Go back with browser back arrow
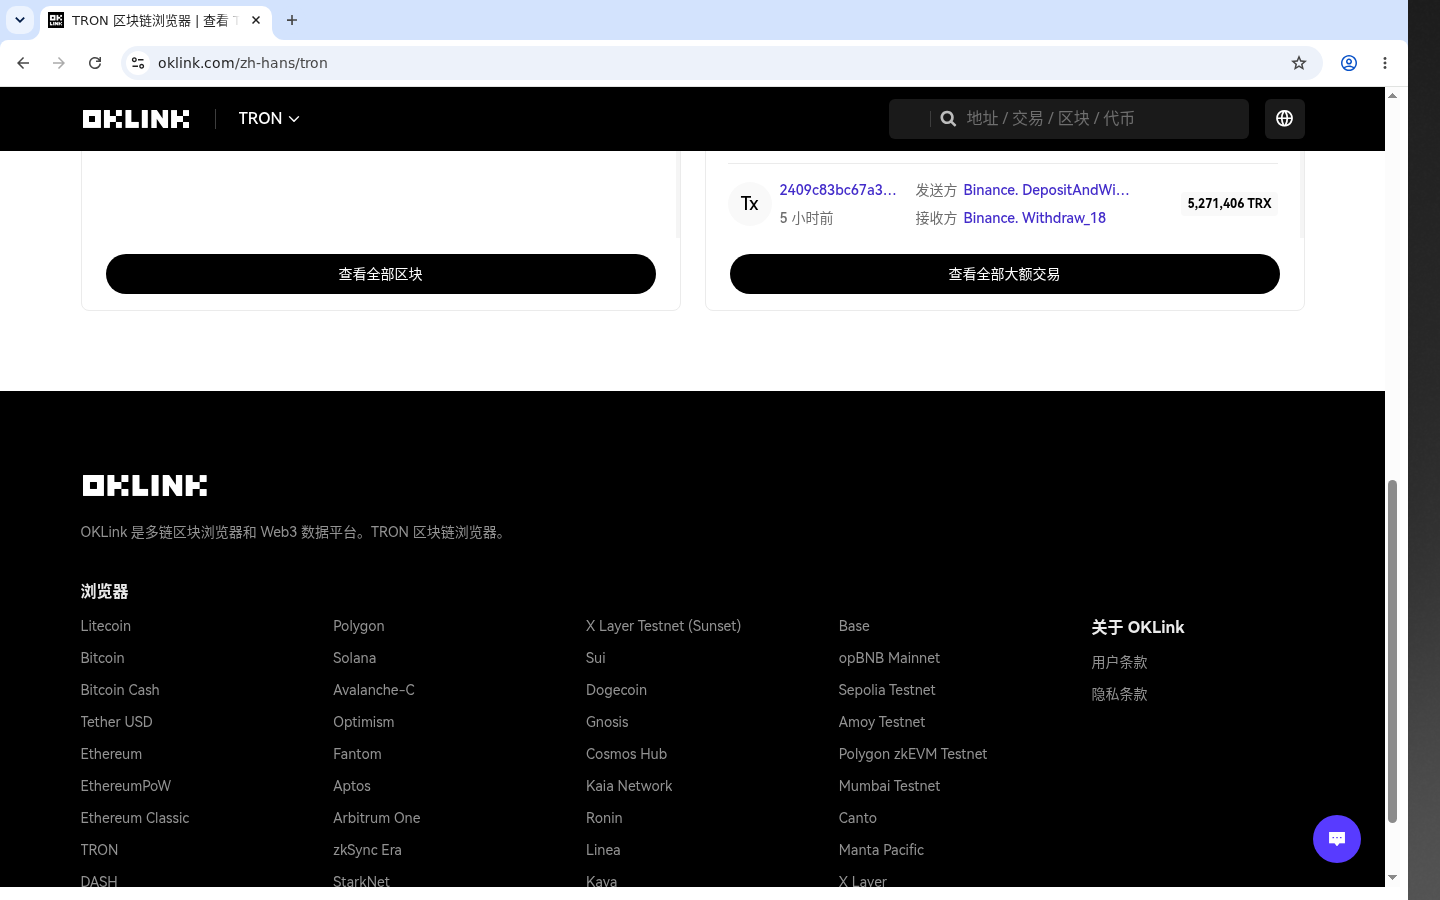This screenshot has width=1440, height=900. 23,63
